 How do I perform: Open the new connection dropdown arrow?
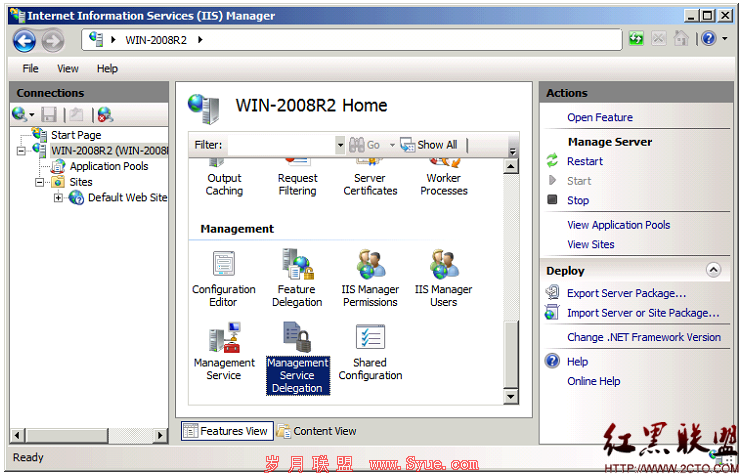point(32,115)
